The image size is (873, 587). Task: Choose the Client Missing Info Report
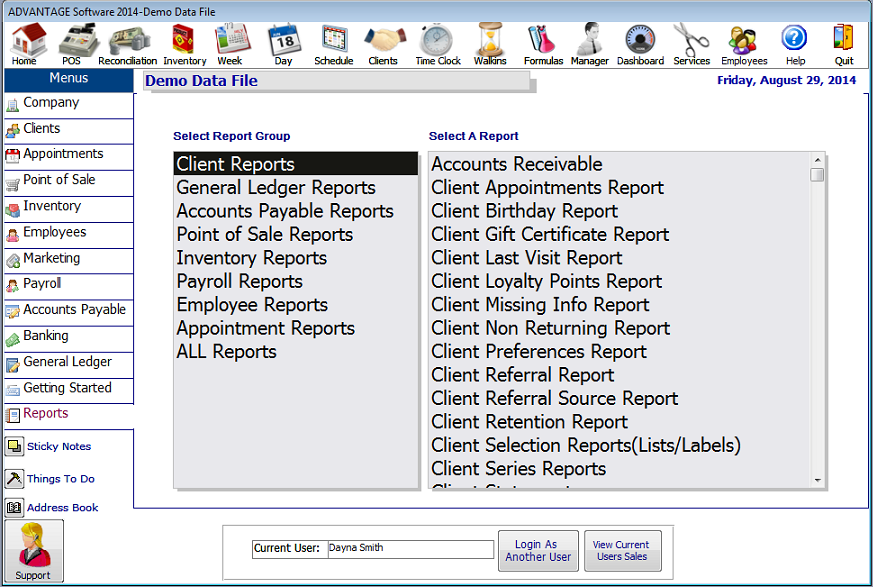click(620, 304)
